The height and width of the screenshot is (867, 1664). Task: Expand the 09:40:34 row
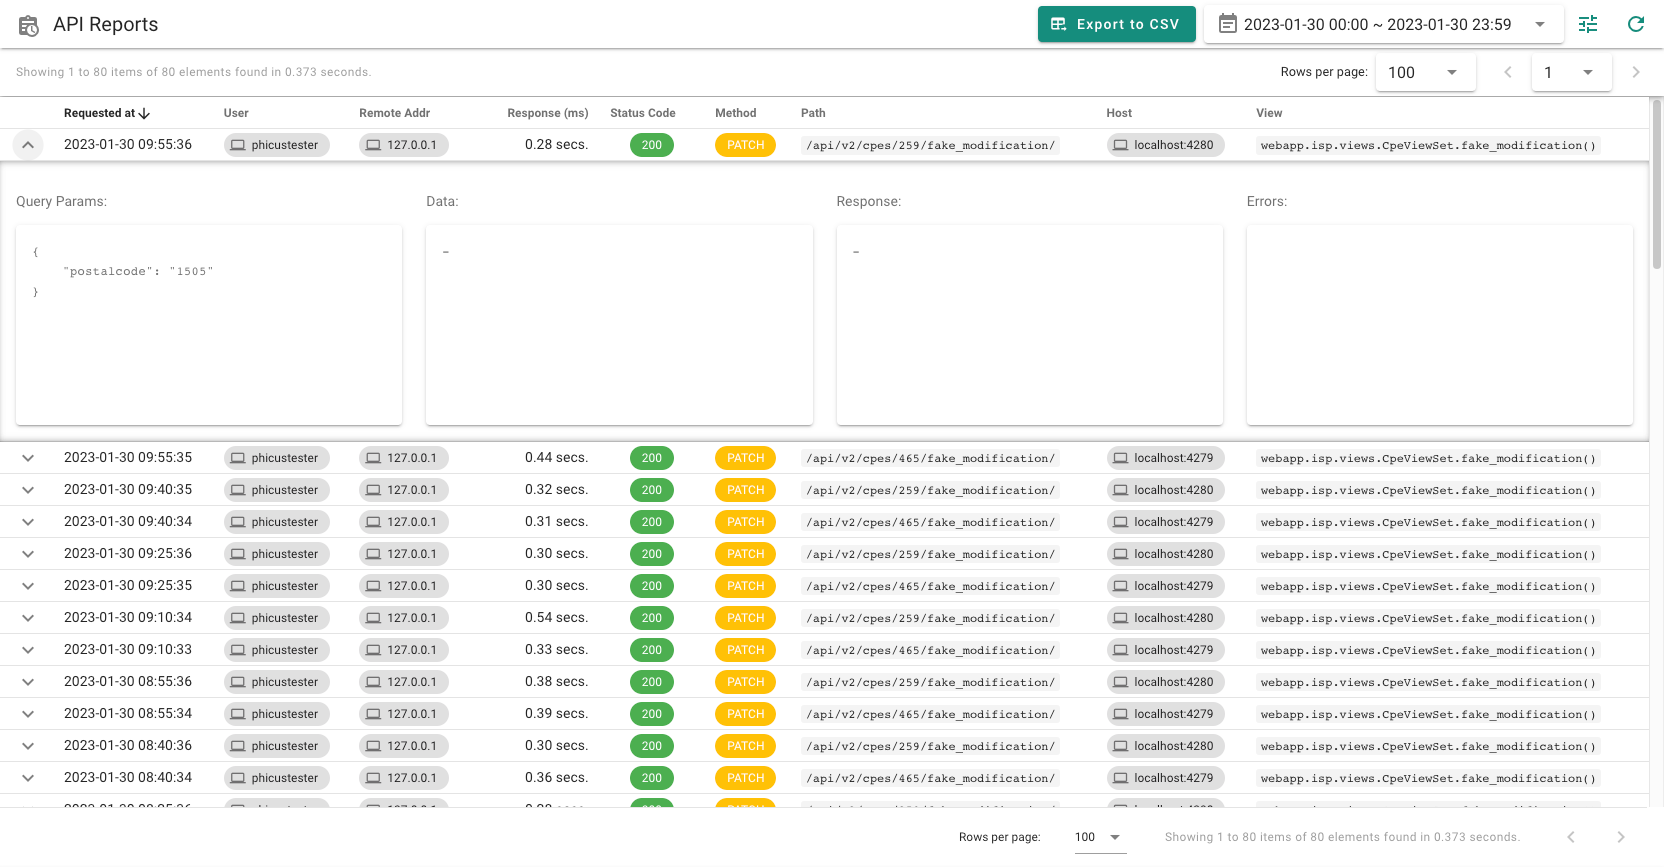28,522
